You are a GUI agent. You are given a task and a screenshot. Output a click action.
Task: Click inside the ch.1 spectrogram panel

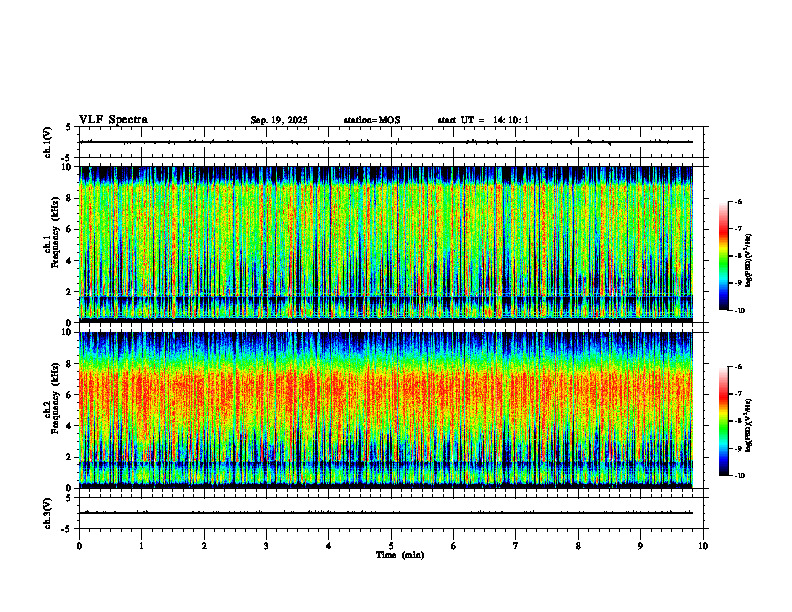pyautogui.click(x=386, y=244)
